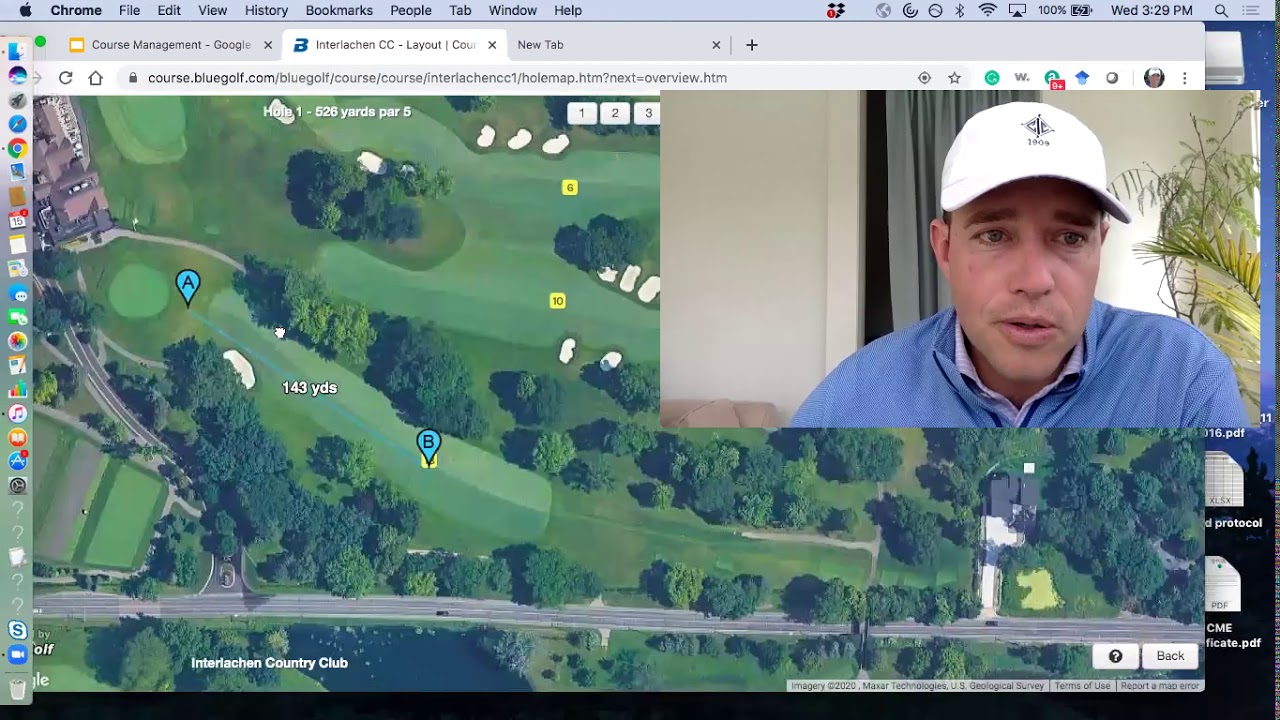Click yellow hole 6 marker on map
The image size is (1280, 720).
coord(570,187)
